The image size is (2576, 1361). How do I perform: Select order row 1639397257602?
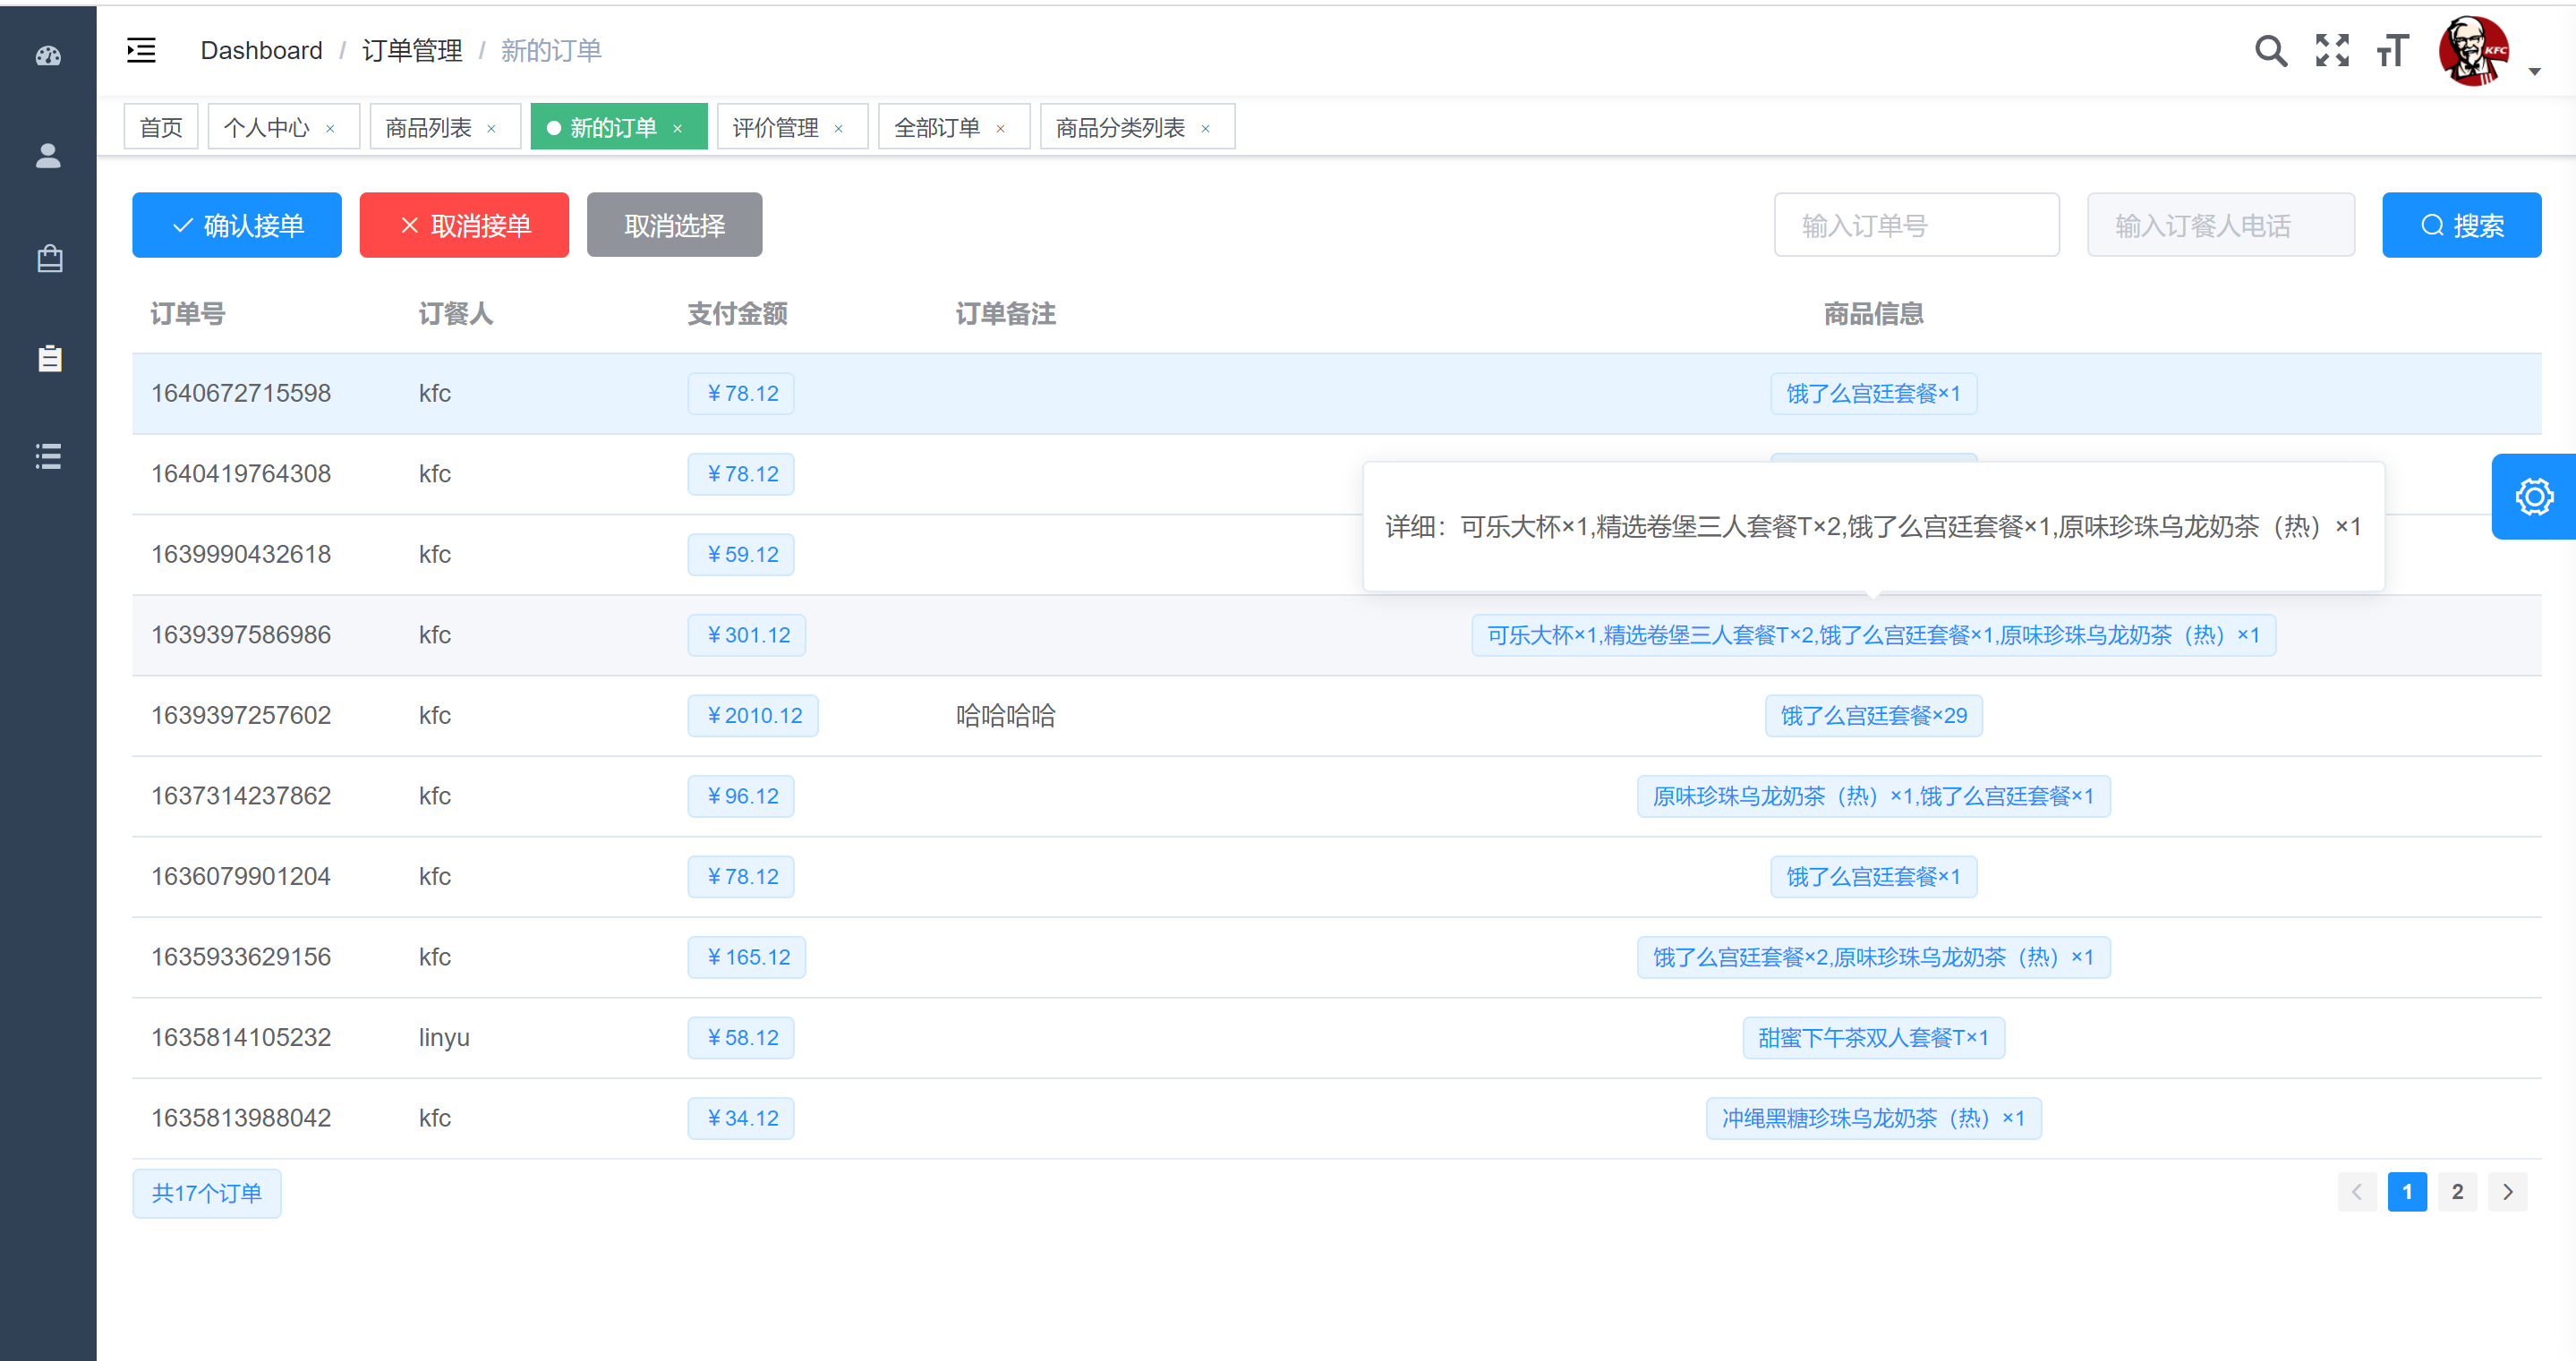pyautogui.click(x=241, y=716)
